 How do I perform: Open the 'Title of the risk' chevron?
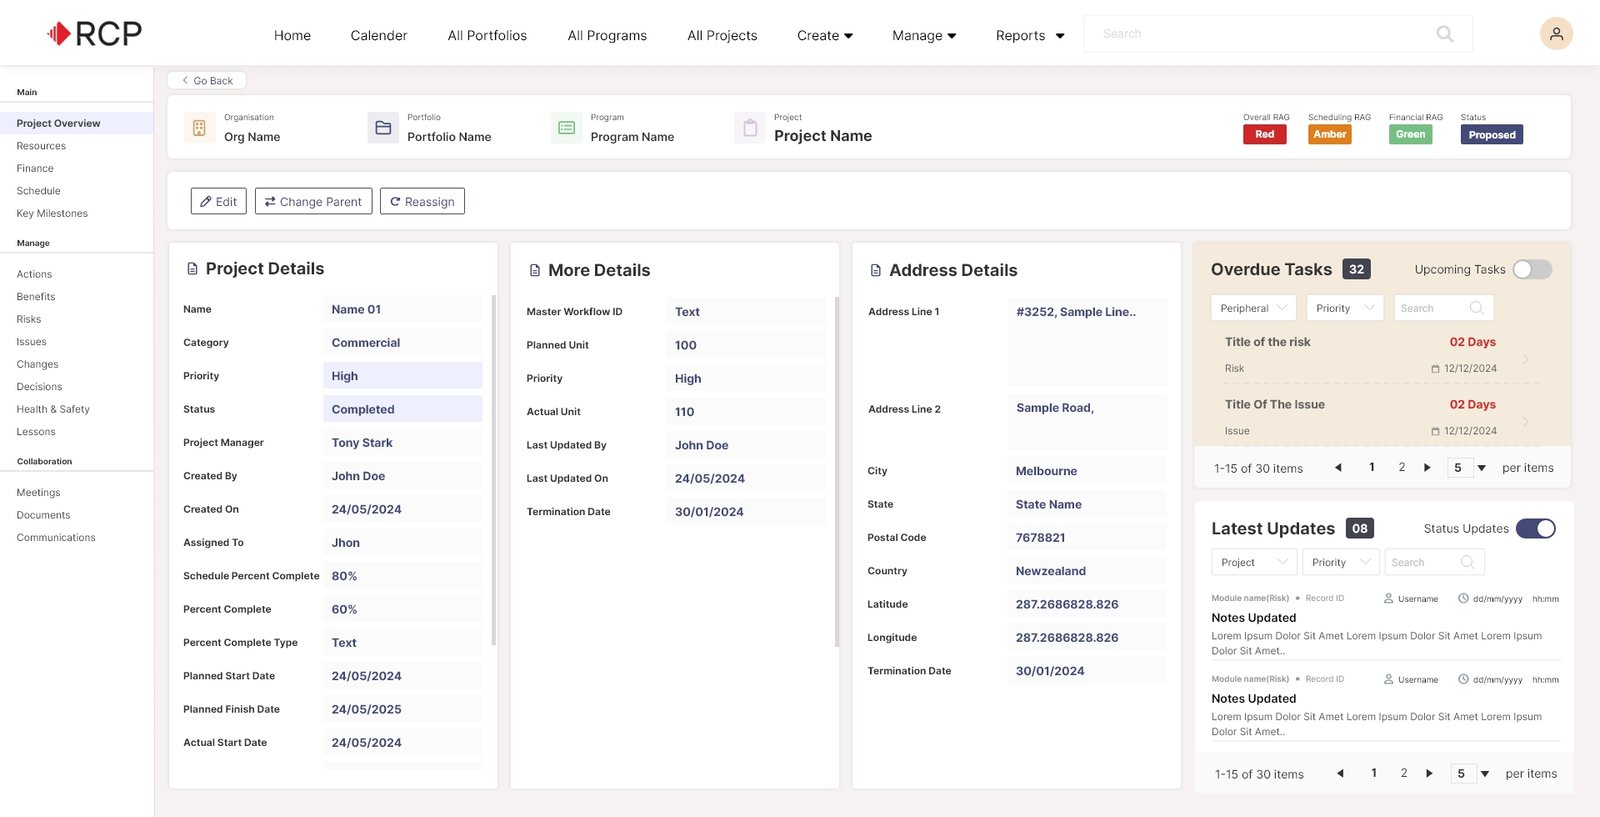click(1526, 359)
